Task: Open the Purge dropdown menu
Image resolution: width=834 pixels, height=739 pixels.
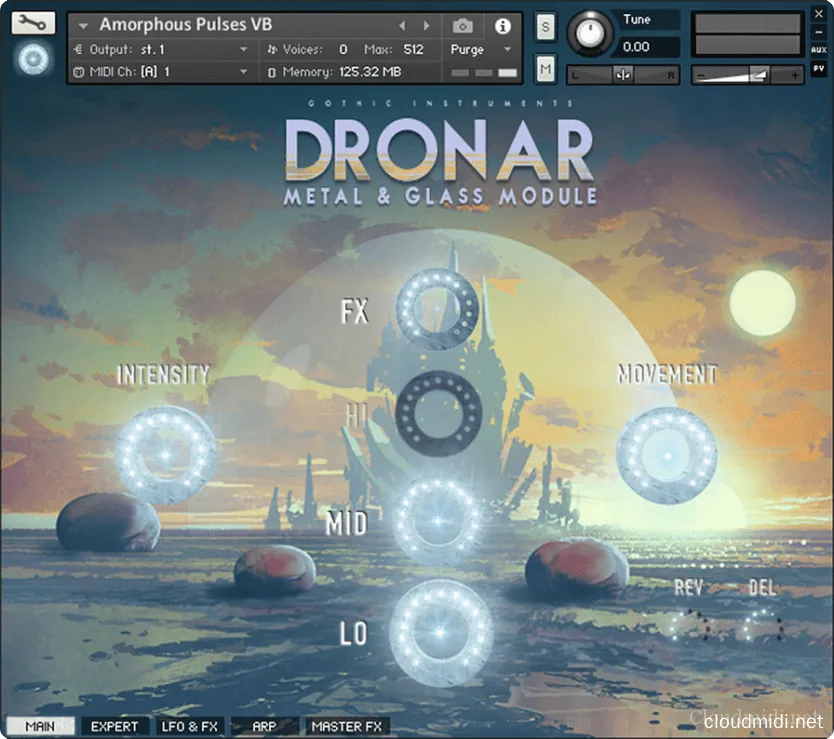Action: (482, 49)
